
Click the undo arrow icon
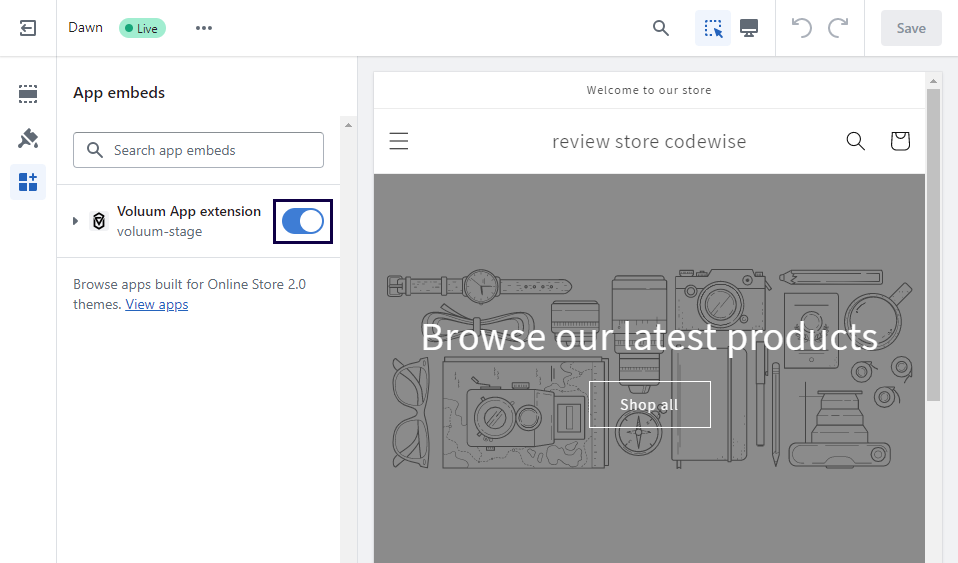(x=802, y=28)
